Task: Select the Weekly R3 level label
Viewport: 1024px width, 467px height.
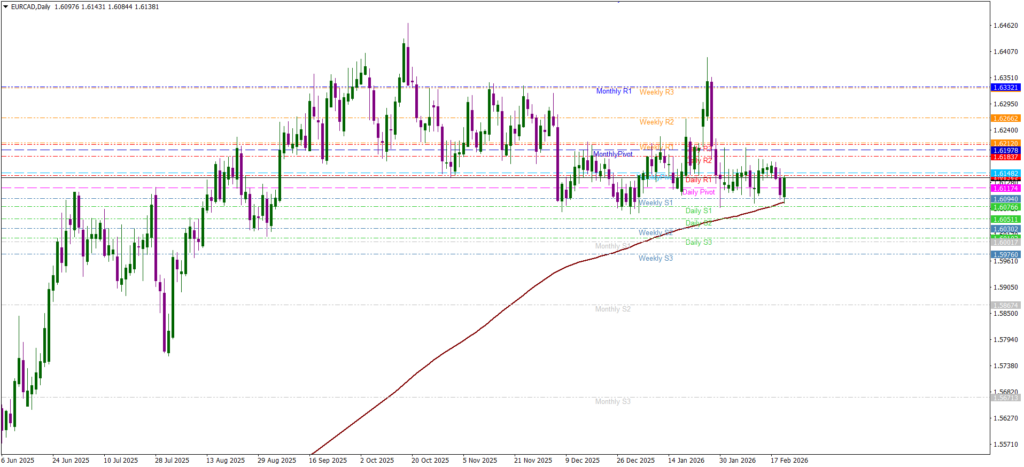Action: click(x=657, y=92)
